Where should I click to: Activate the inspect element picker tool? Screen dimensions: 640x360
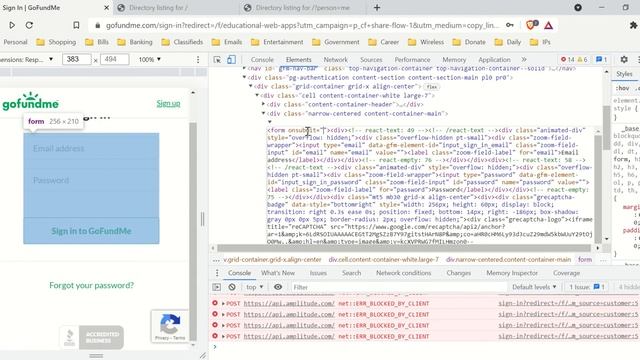217,60
